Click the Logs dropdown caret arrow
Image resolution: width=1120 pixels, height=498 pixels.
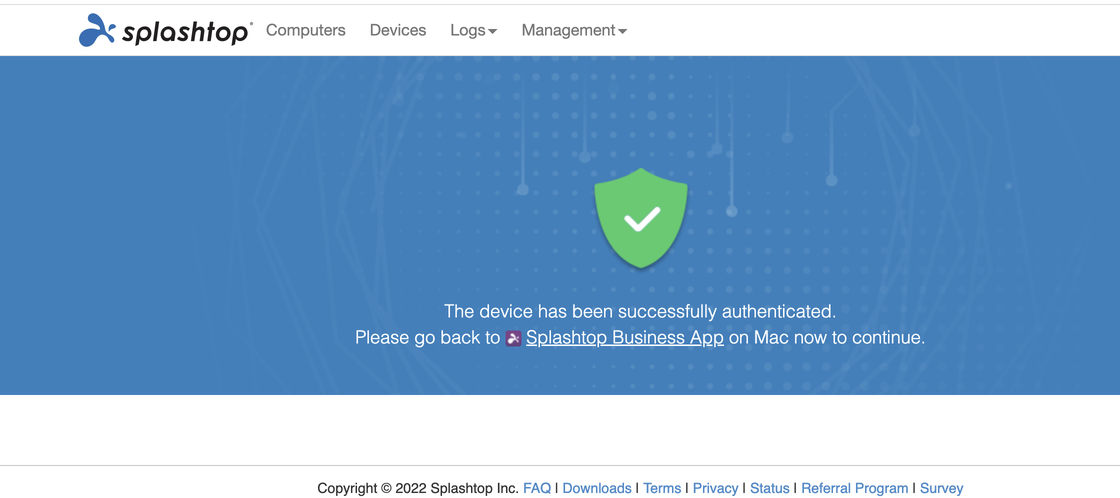(493, 31)
